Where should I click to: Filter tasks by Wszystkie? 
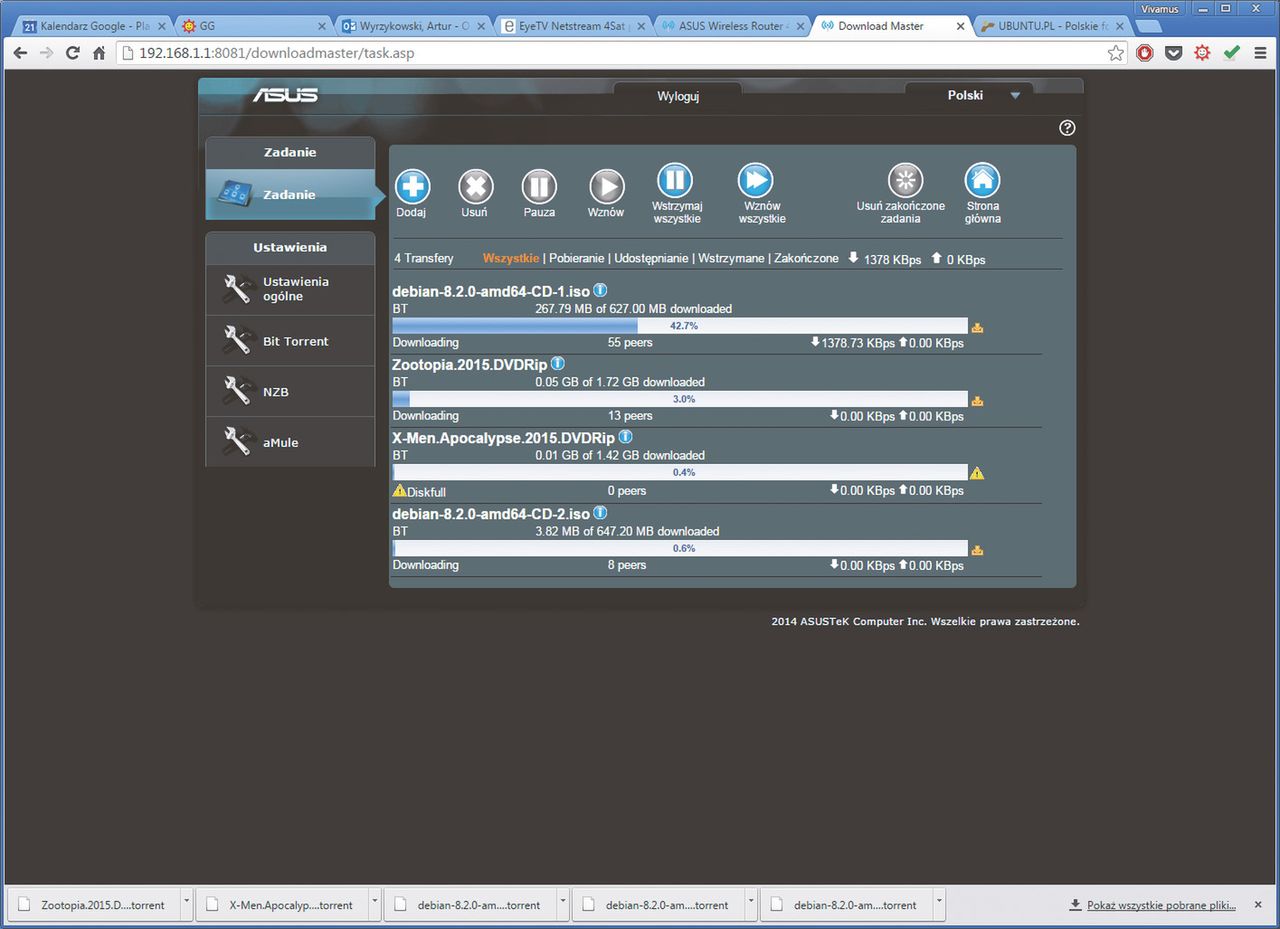511,258
